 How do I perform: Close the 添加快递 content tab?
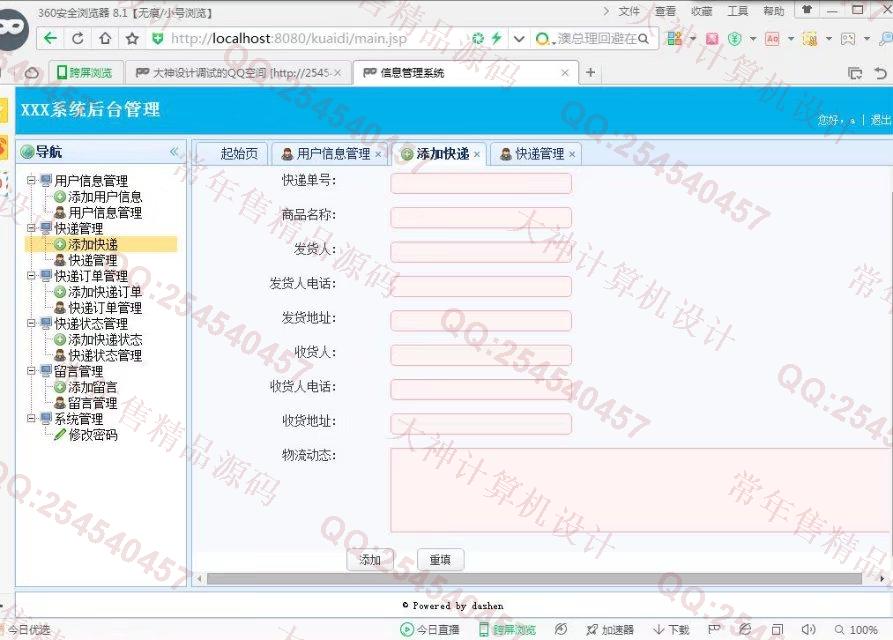(477, 154)
